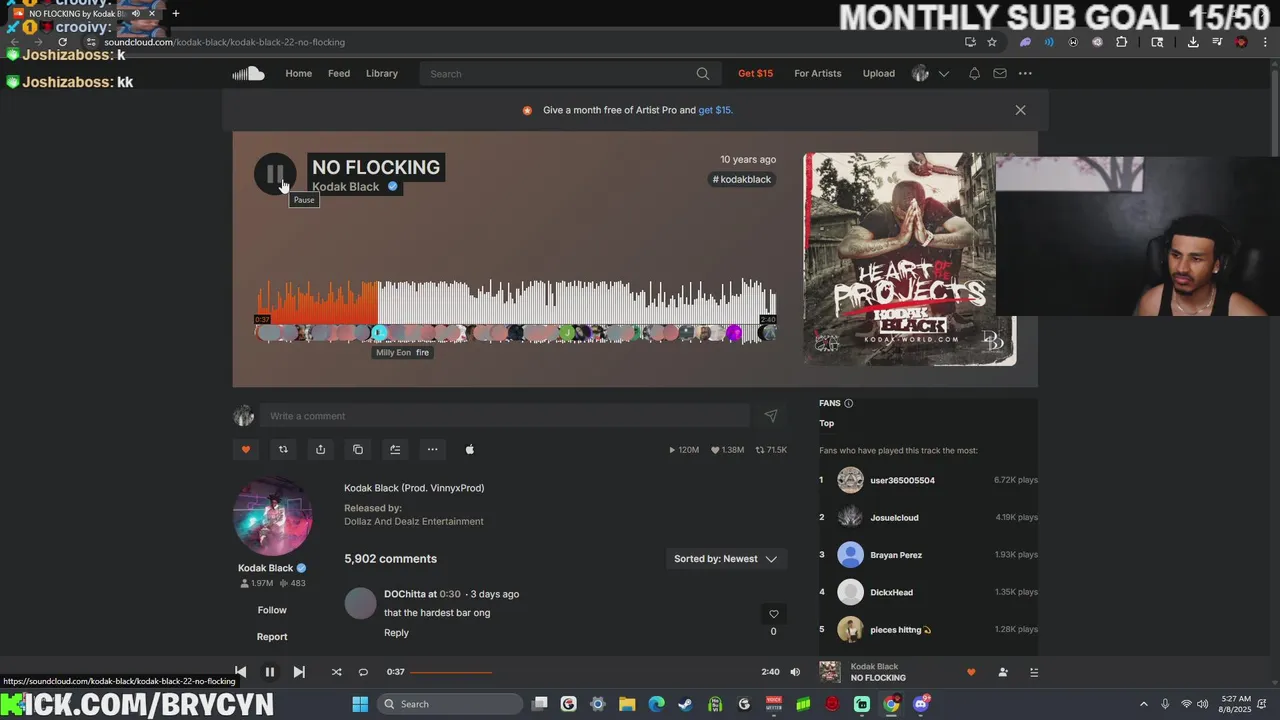This screenshot has width=1280, height=720.
Task: Add track to Next up
Action: [x=395, y=449]
